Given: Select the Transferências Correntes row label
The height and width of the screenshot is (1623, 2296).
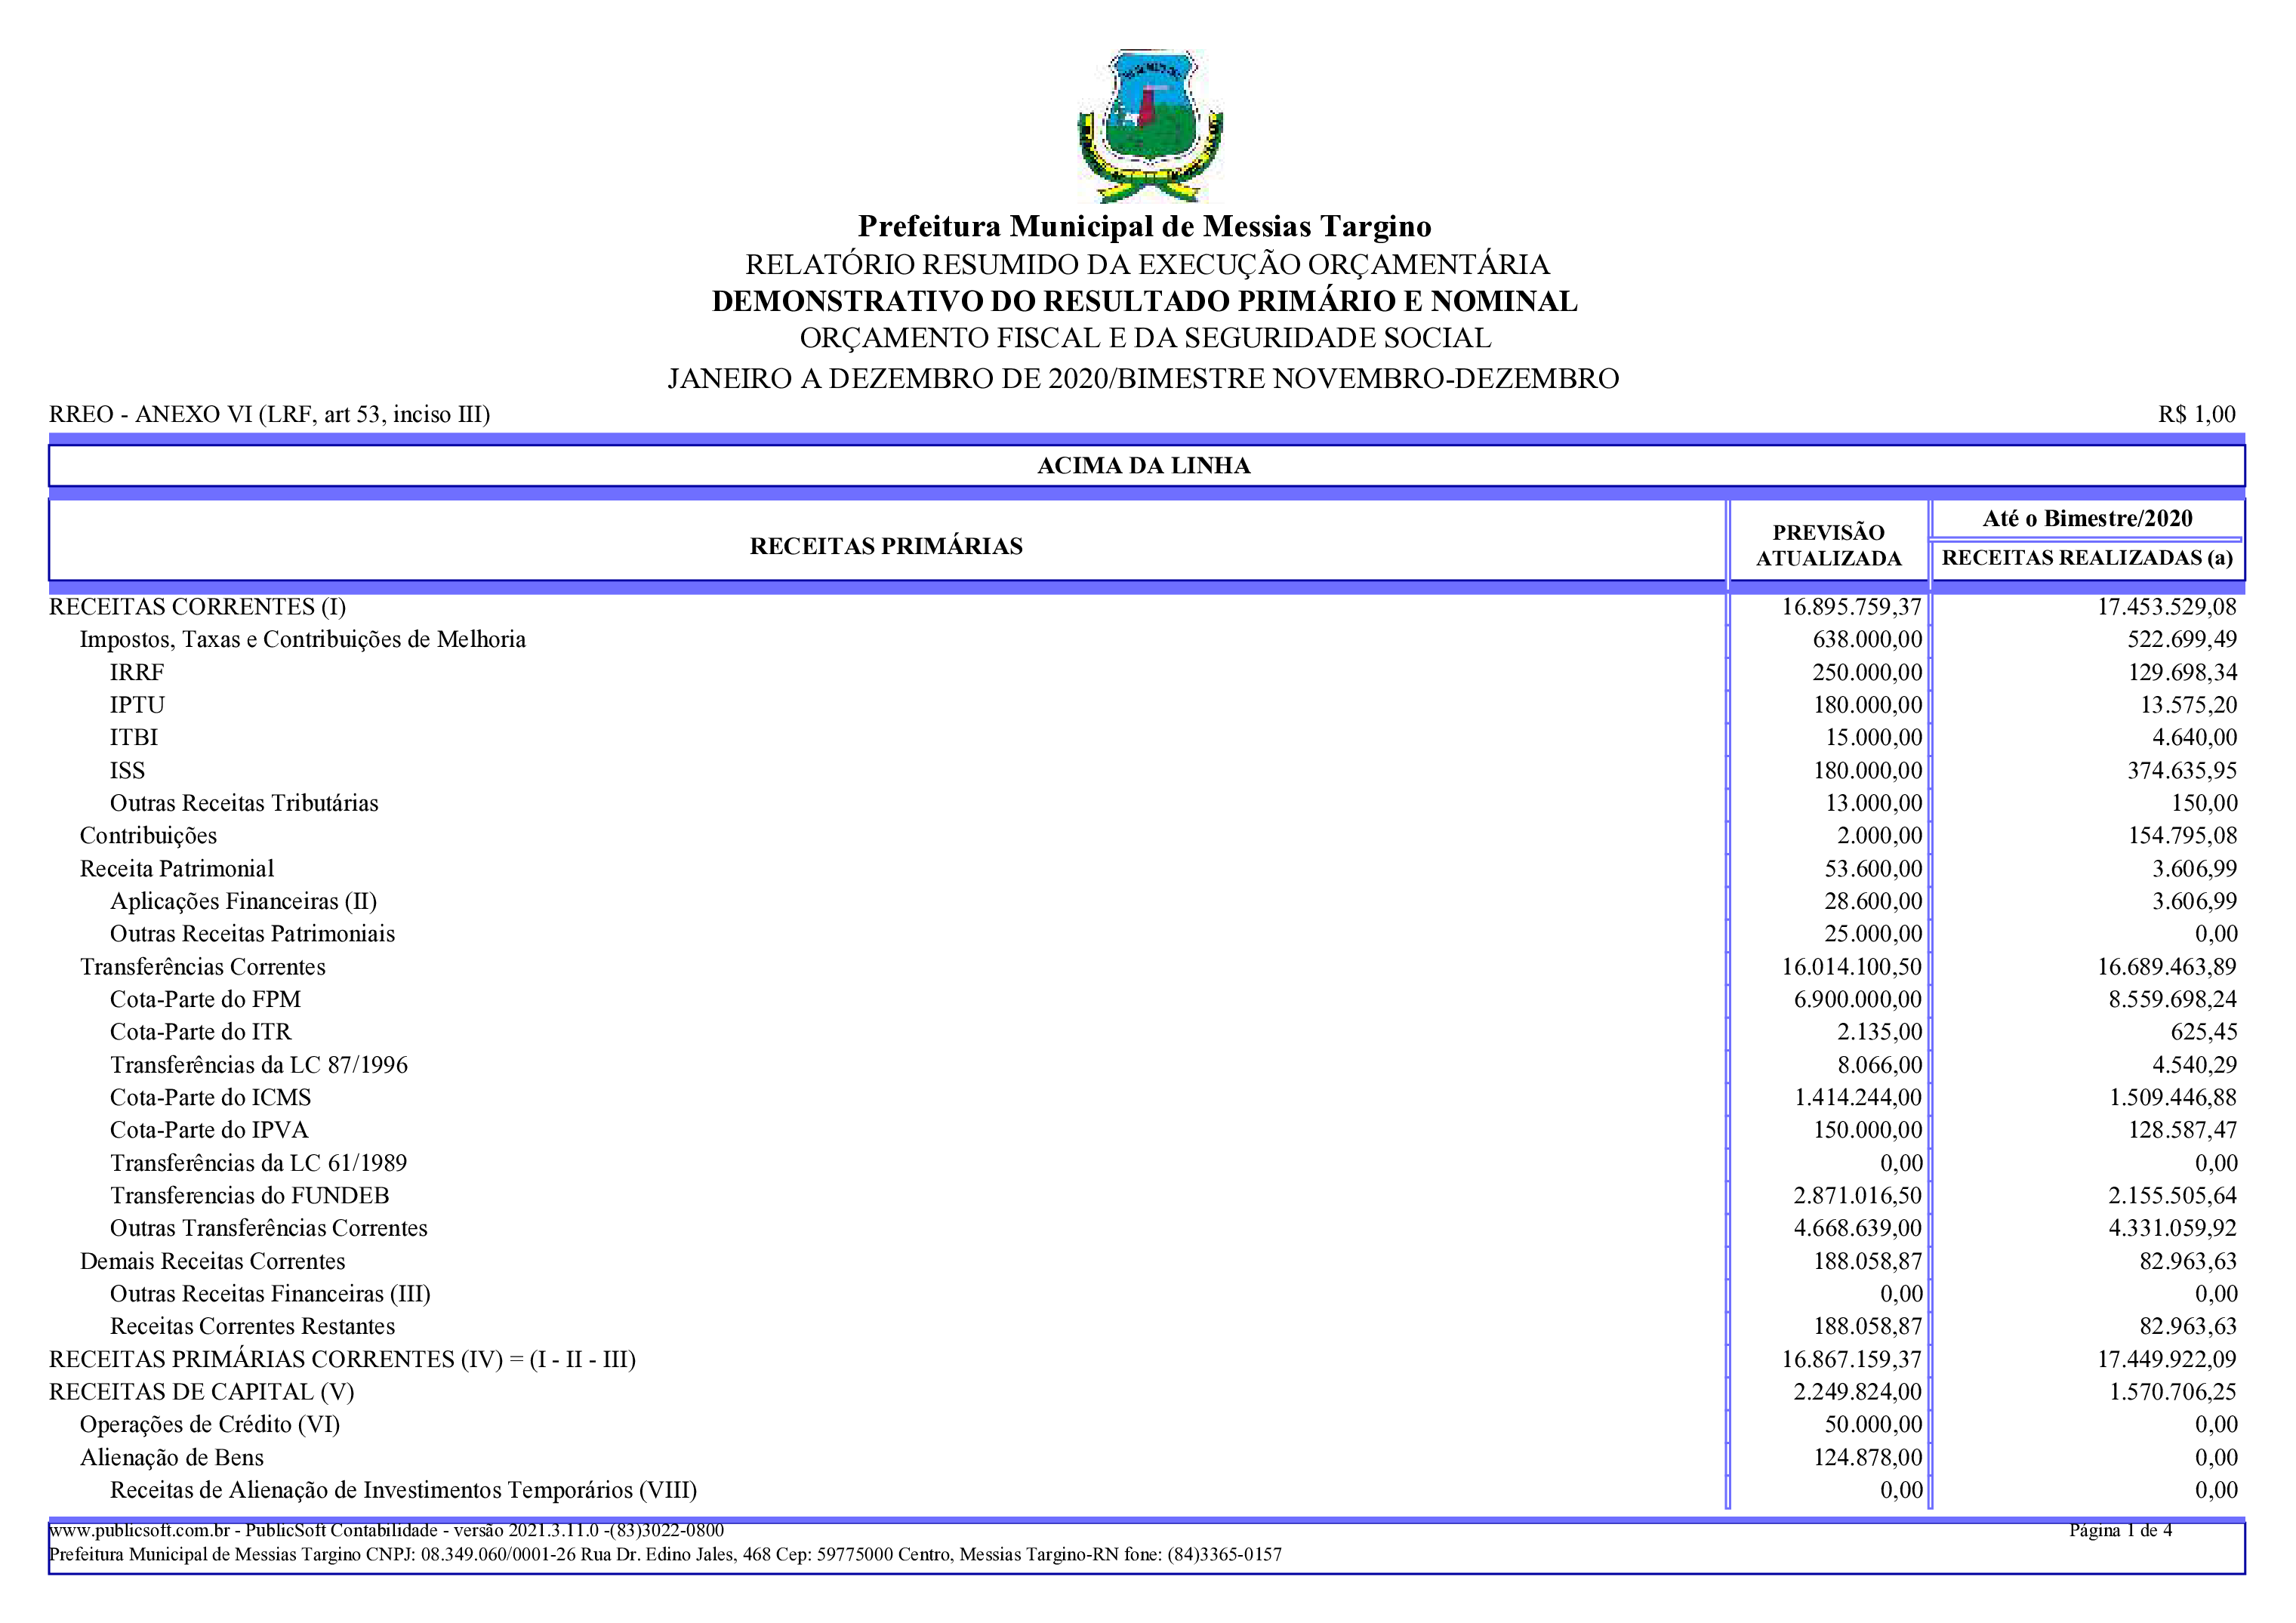Looking at the screenshot, I should [x=202, y=967].
